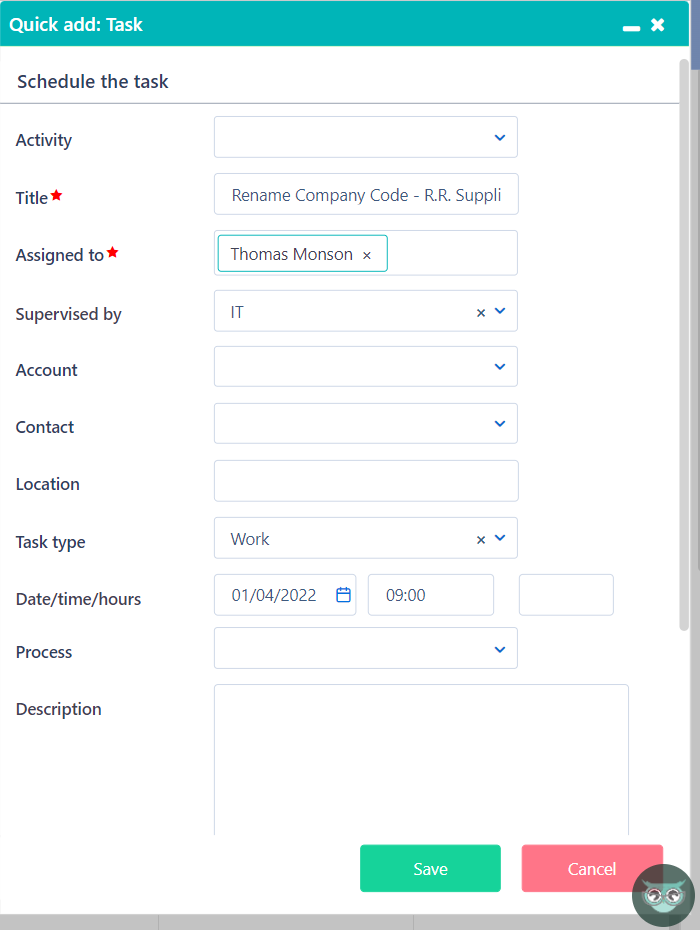Viewport: 700px width, 930px height.
Task: Expand the Task type dropdown arrow
Action: point(500,538)
